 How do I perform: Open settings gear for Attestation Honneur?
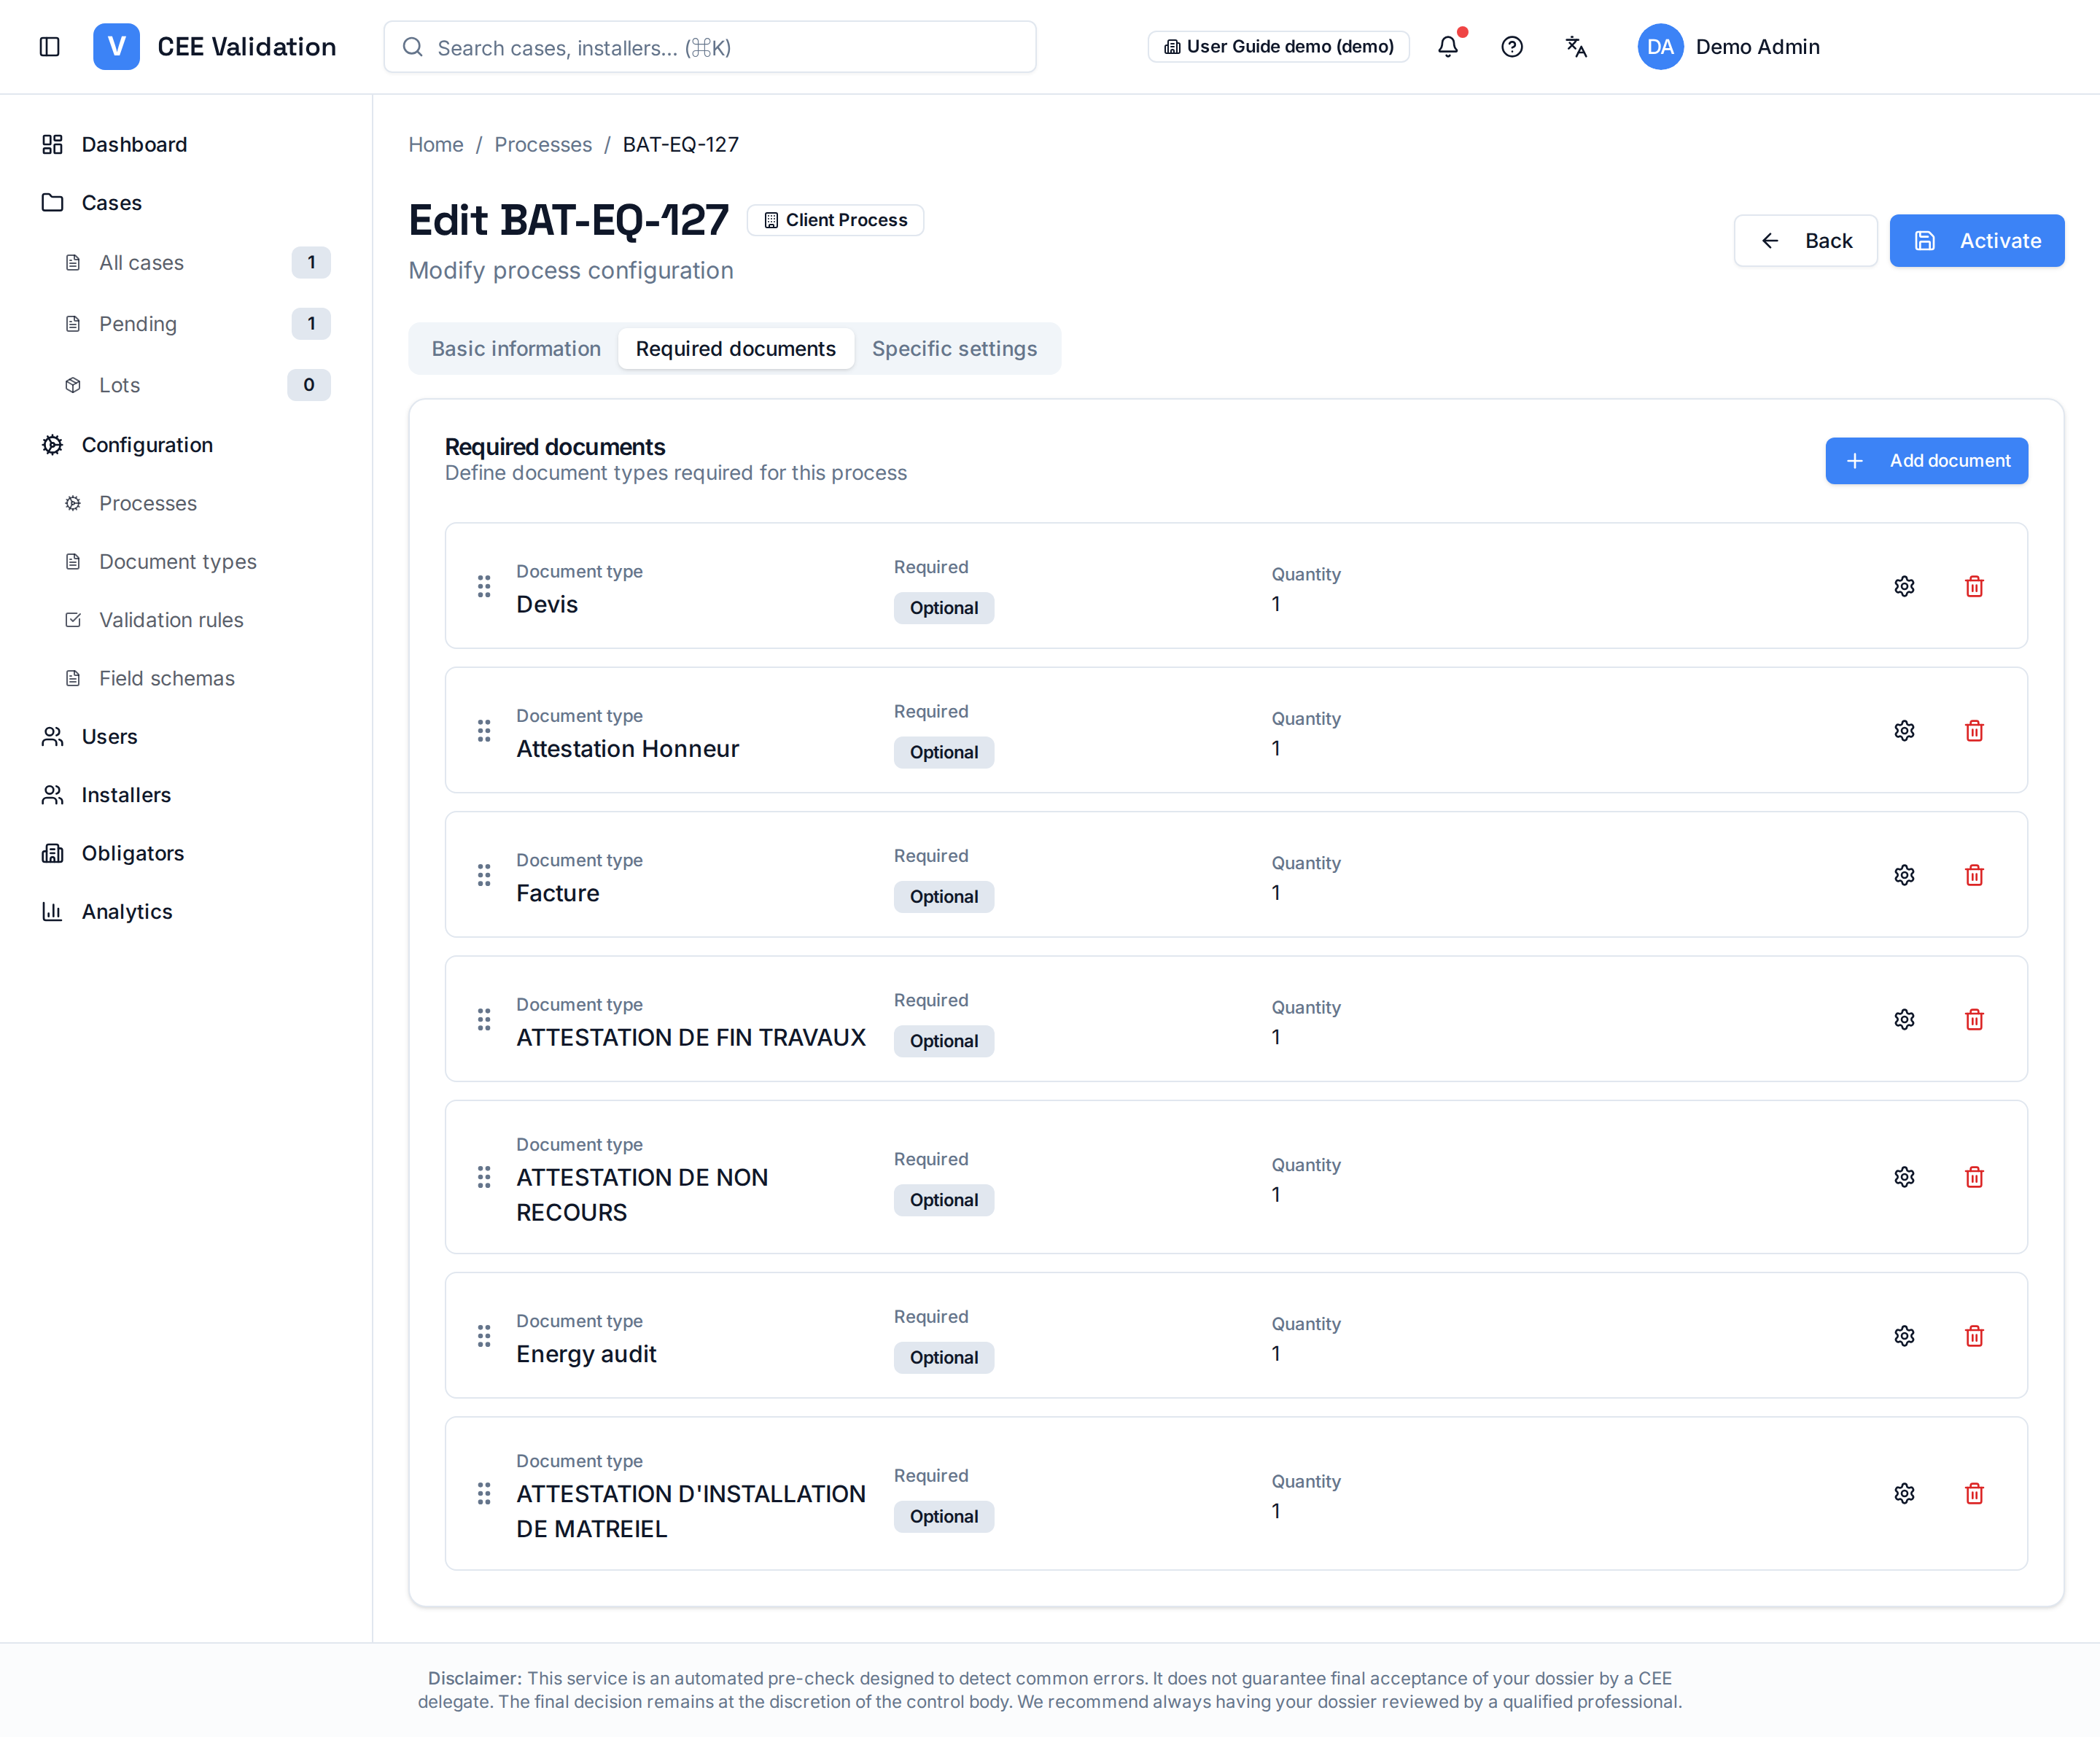1904,731
